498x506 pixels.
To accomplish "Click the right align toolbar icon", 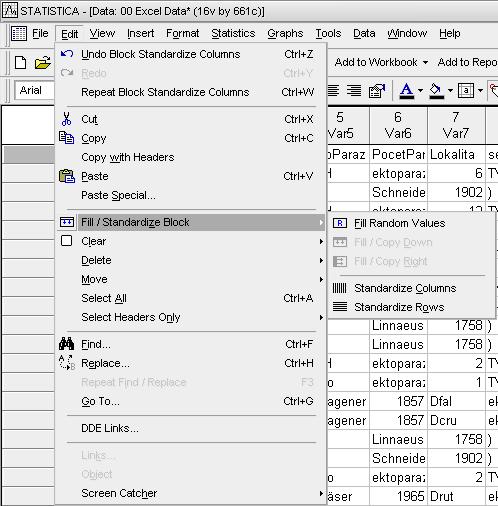I will 354,90.
